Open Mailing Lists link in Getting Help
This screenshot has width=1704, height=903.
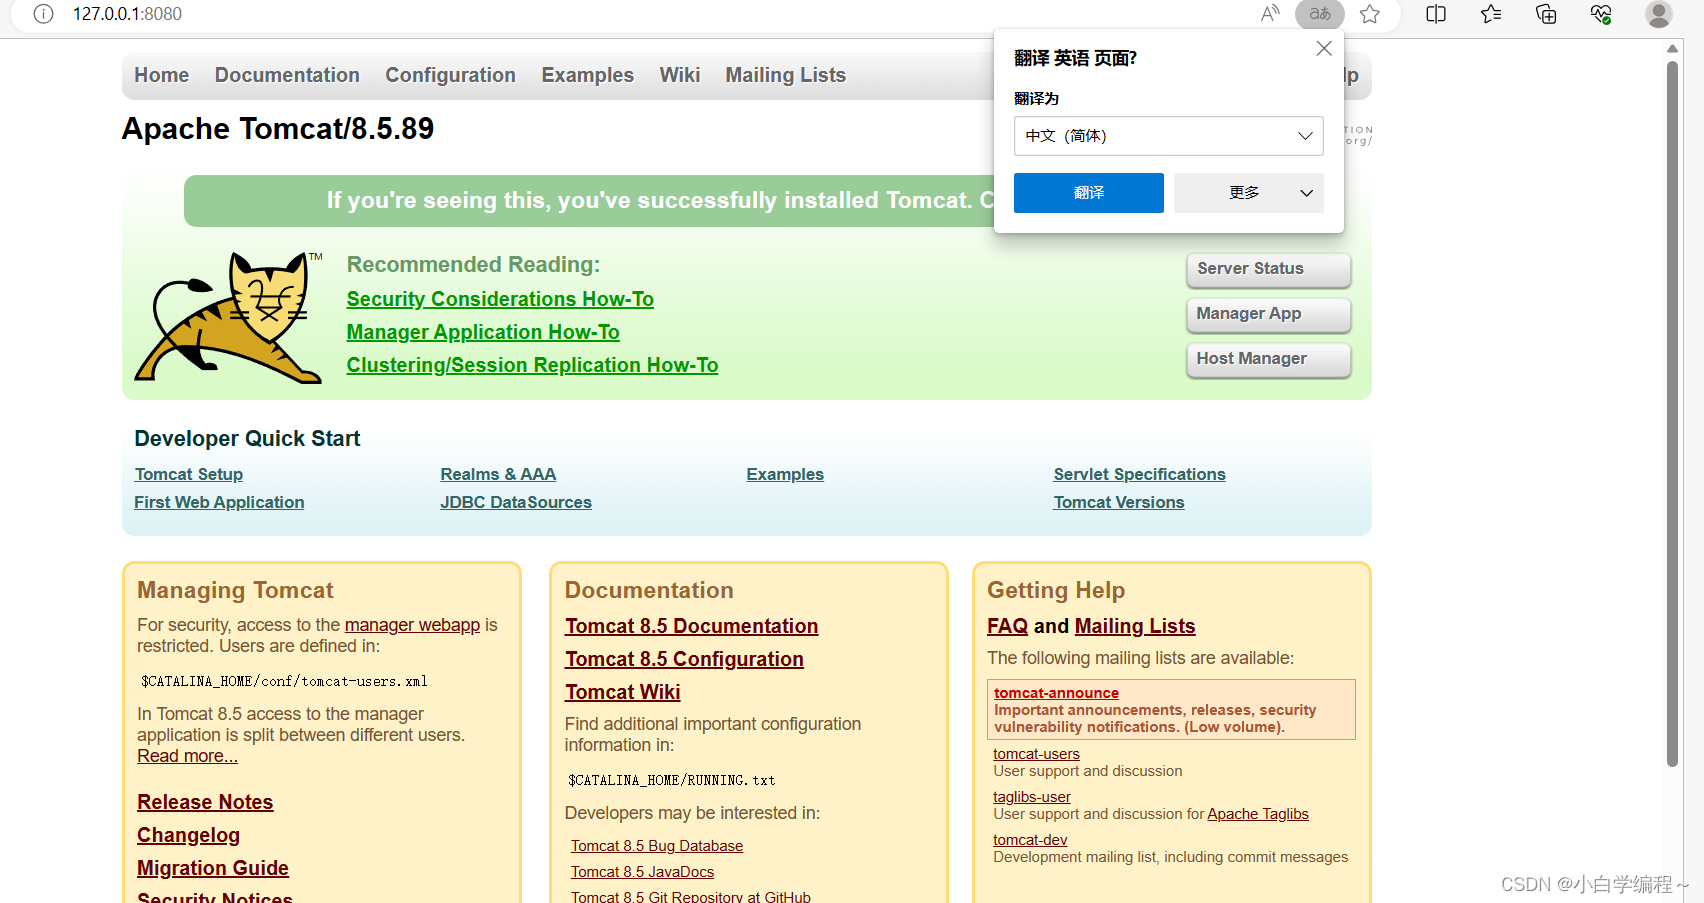point(1135,626)
